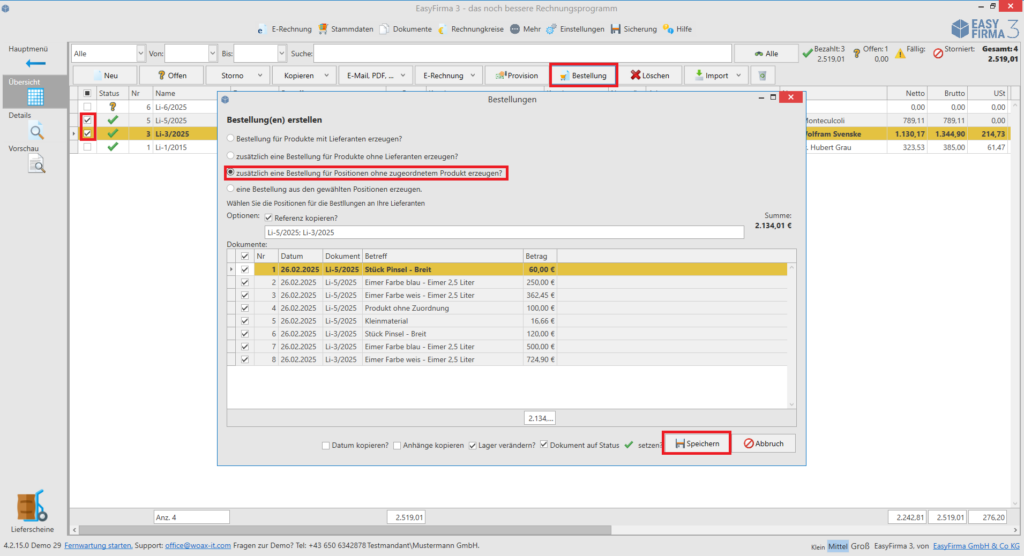Click question mark status icon of Li-6/2025
The image size is (1024, 556).
point(113,107)
